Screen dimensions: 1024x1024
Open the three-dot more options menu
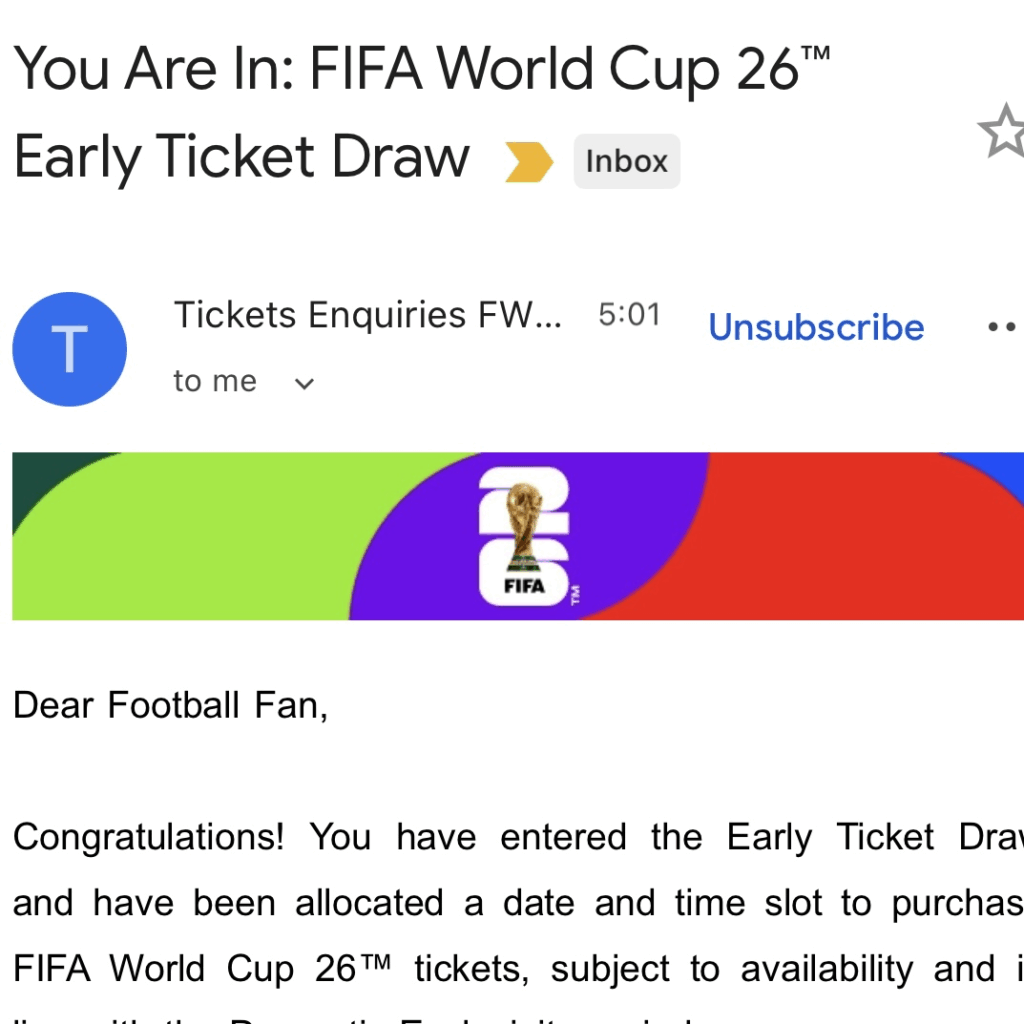tap(1001, 327)
